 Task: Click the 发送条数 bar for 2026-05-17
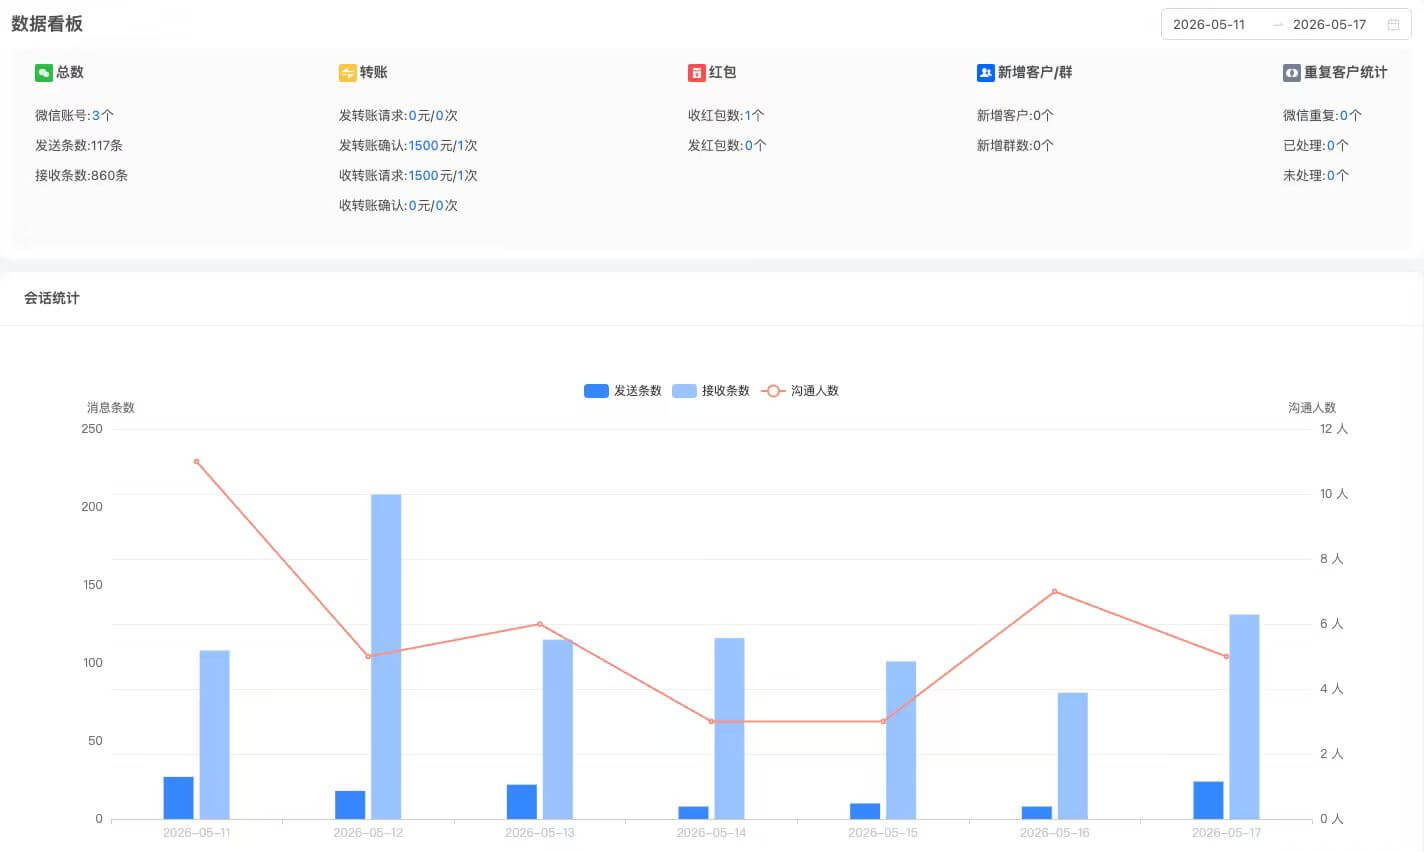click(1208, 800)
